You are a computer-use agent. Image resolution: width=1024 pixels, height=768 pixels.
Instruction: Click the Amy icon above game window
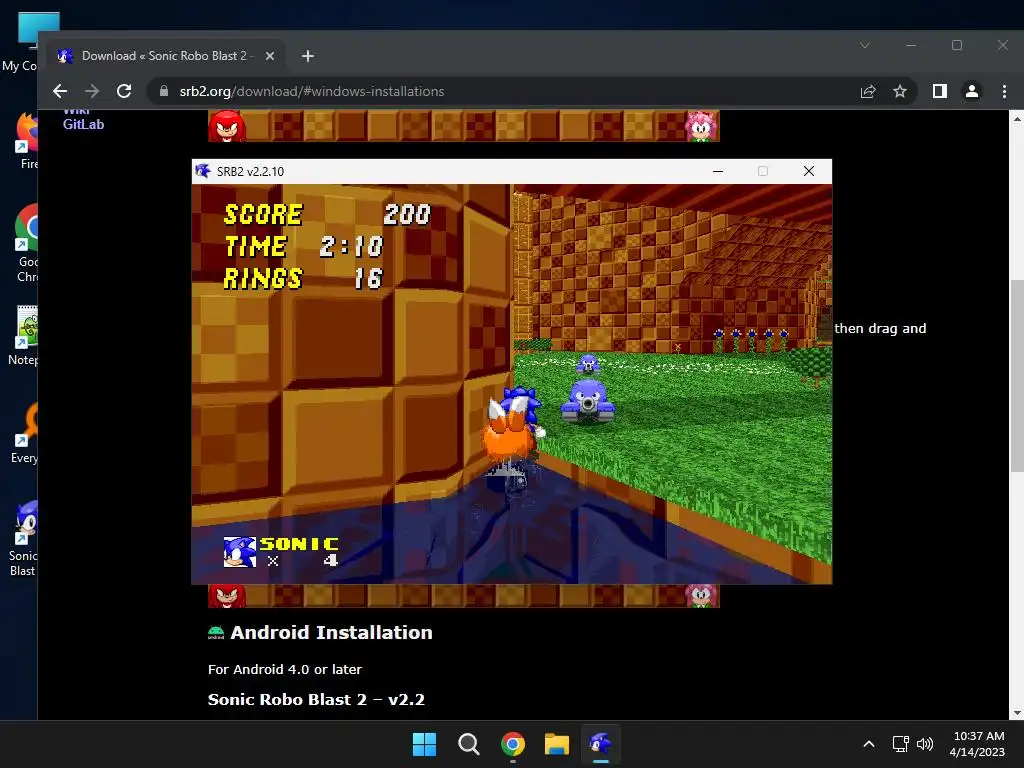[x=701, y=125]
